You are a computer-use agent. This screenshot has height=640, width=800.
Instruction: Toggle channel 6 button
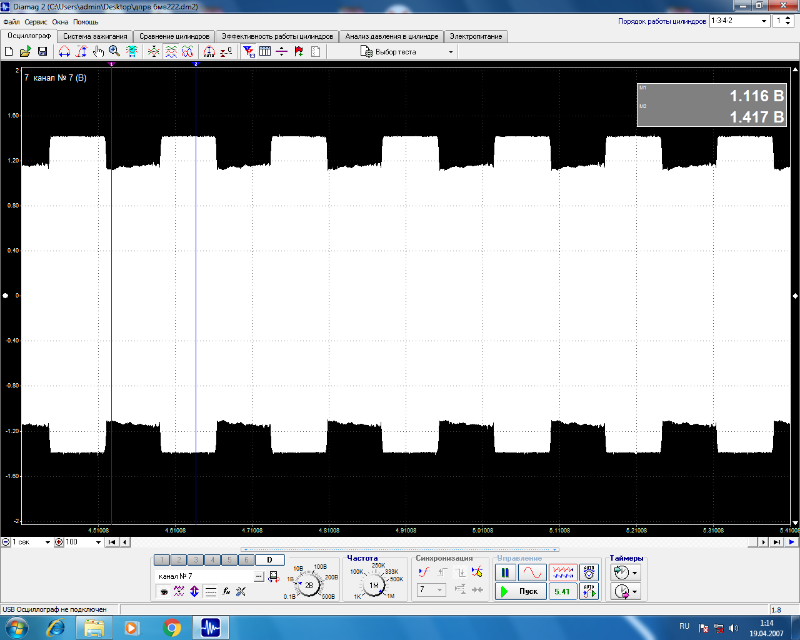point(246,560)
